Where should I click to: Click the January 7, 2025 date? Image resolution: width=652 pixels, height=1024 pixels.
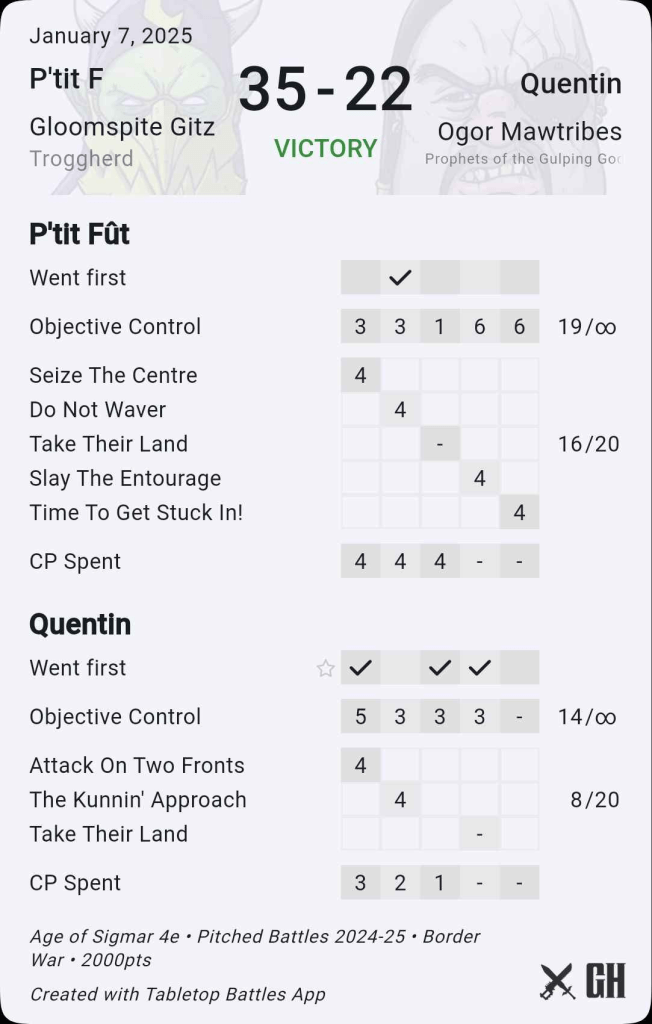point(111,37)
